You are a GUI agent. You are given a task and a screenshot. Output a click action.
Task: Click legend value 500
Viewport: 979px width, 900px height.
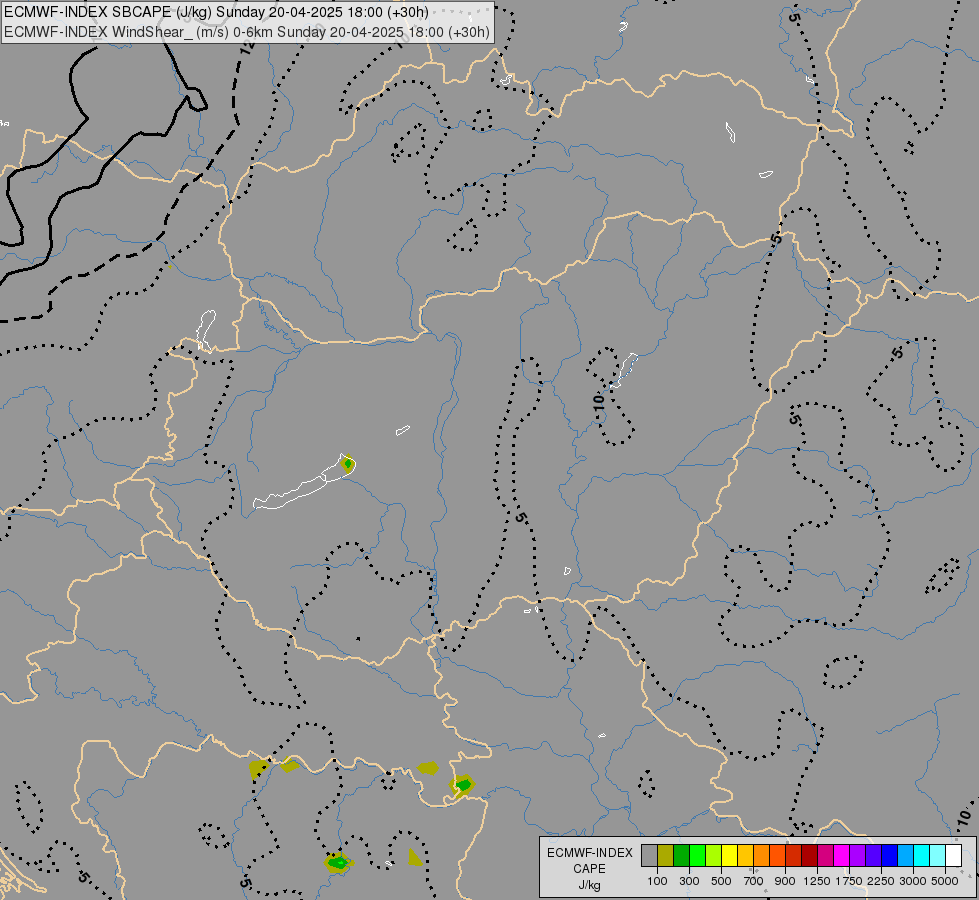[x=721, y=881]
